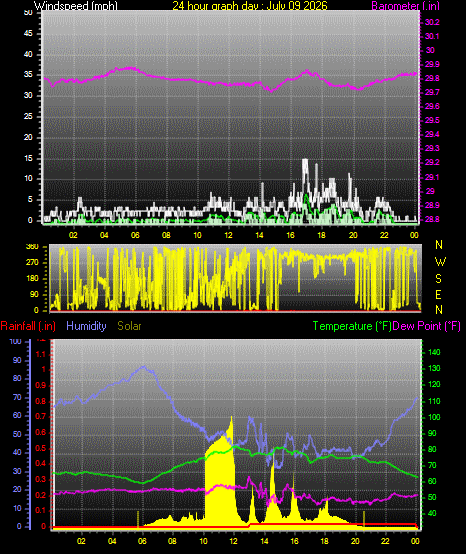Click the '28.9' barometer axis value
Screen dimensions: 466x554
(x=432, y=205)
